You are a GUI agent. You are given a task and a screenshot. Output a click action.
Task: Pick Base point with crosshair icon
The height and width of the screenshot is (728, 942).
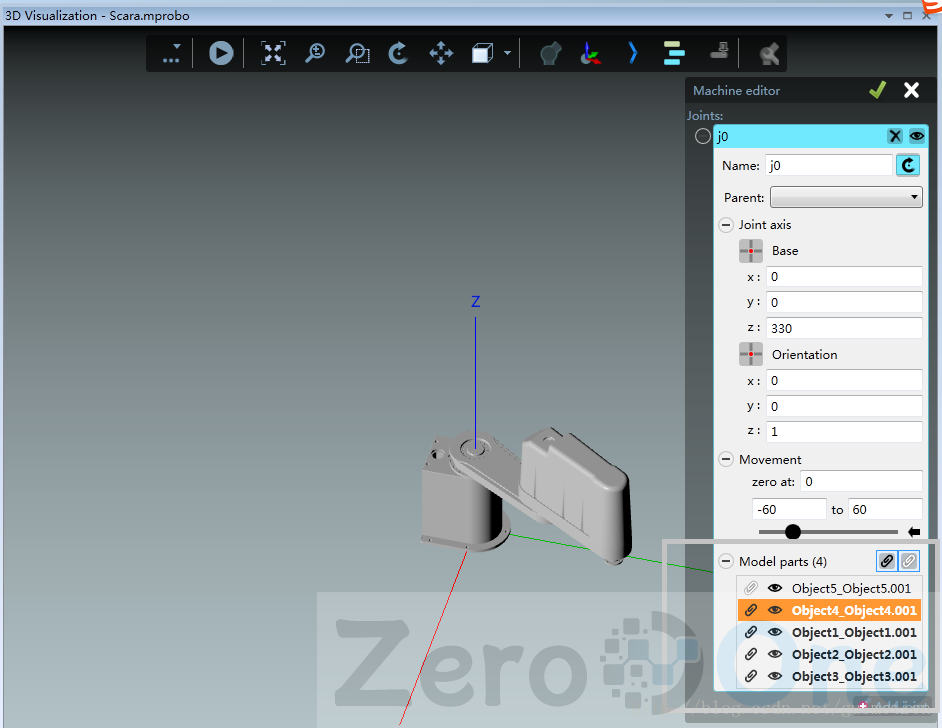click(x=750, y=251)
